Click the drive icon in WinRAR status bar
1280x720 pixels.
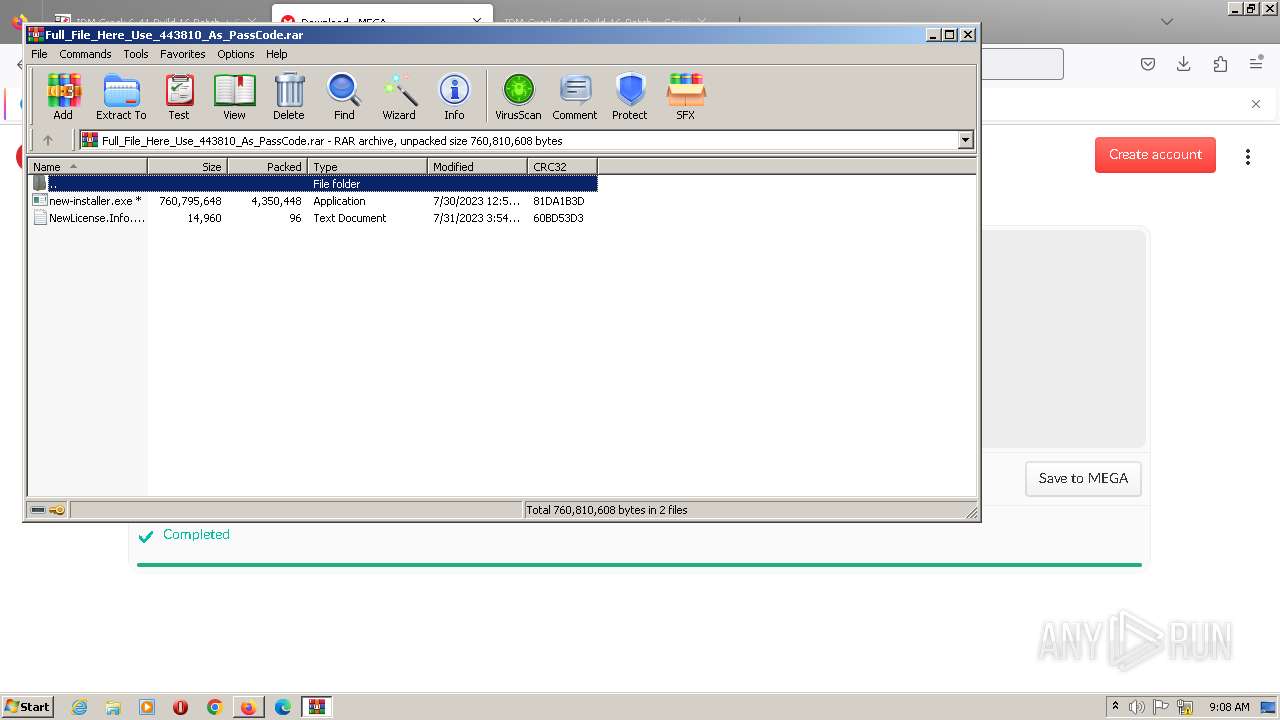pyautogui.click(x=38, y=510)
